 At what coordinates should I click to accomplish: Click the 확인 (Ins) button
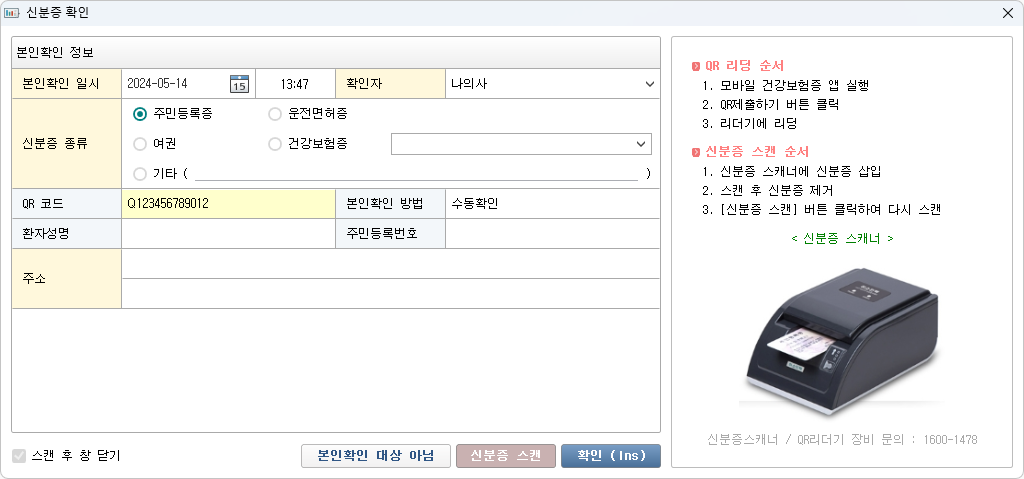[x=610, y=456]
